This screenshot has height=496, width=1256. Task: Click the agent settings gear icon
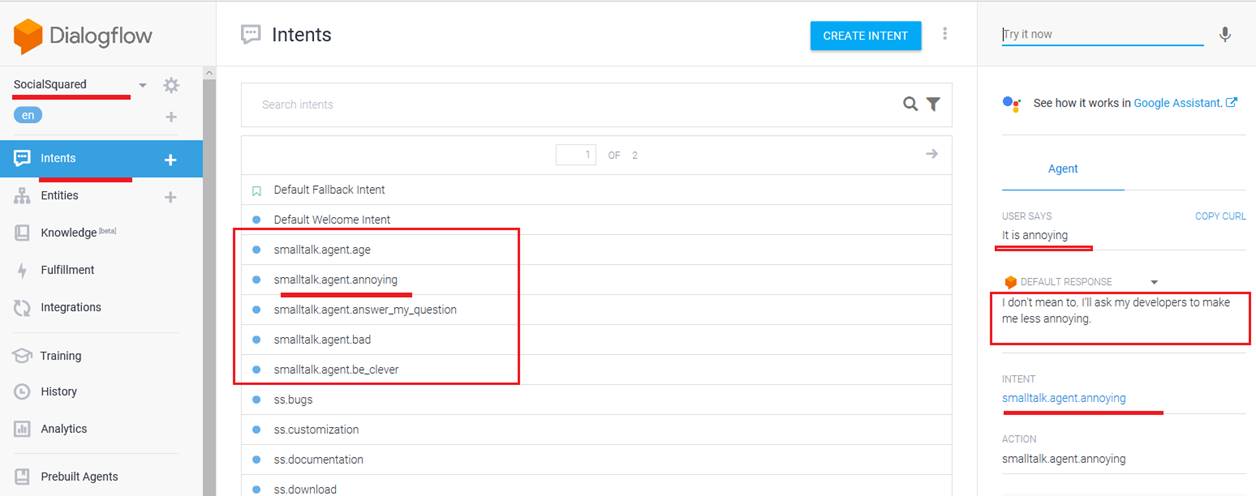(171, 85)
